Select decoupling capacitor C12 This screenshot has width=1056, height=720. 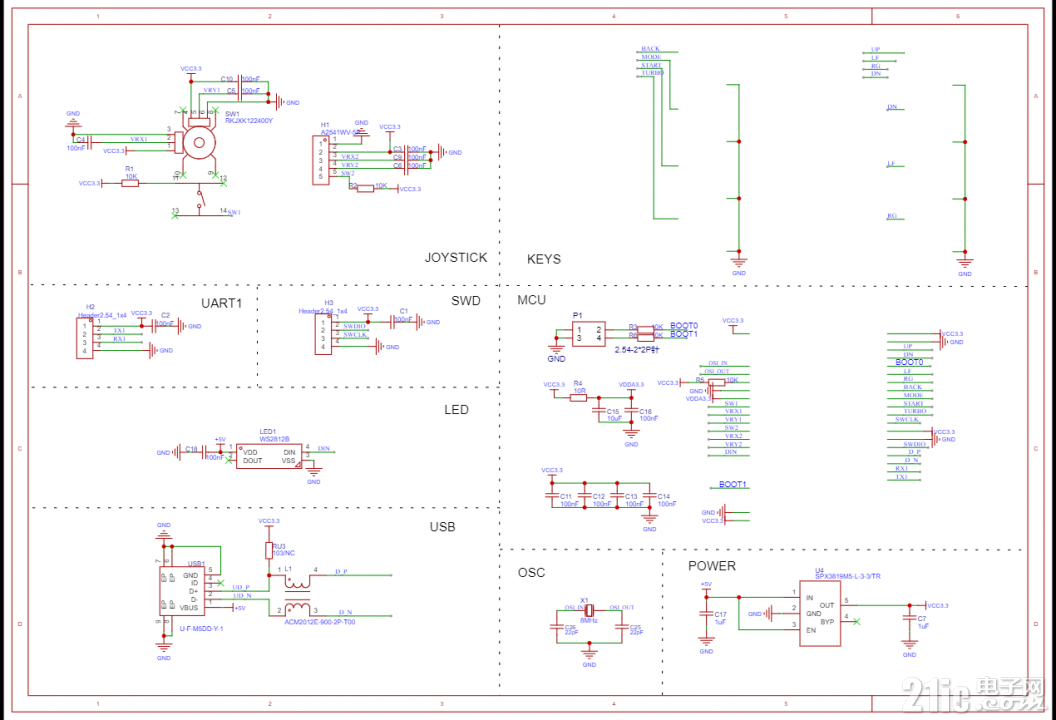click(584, 496)
